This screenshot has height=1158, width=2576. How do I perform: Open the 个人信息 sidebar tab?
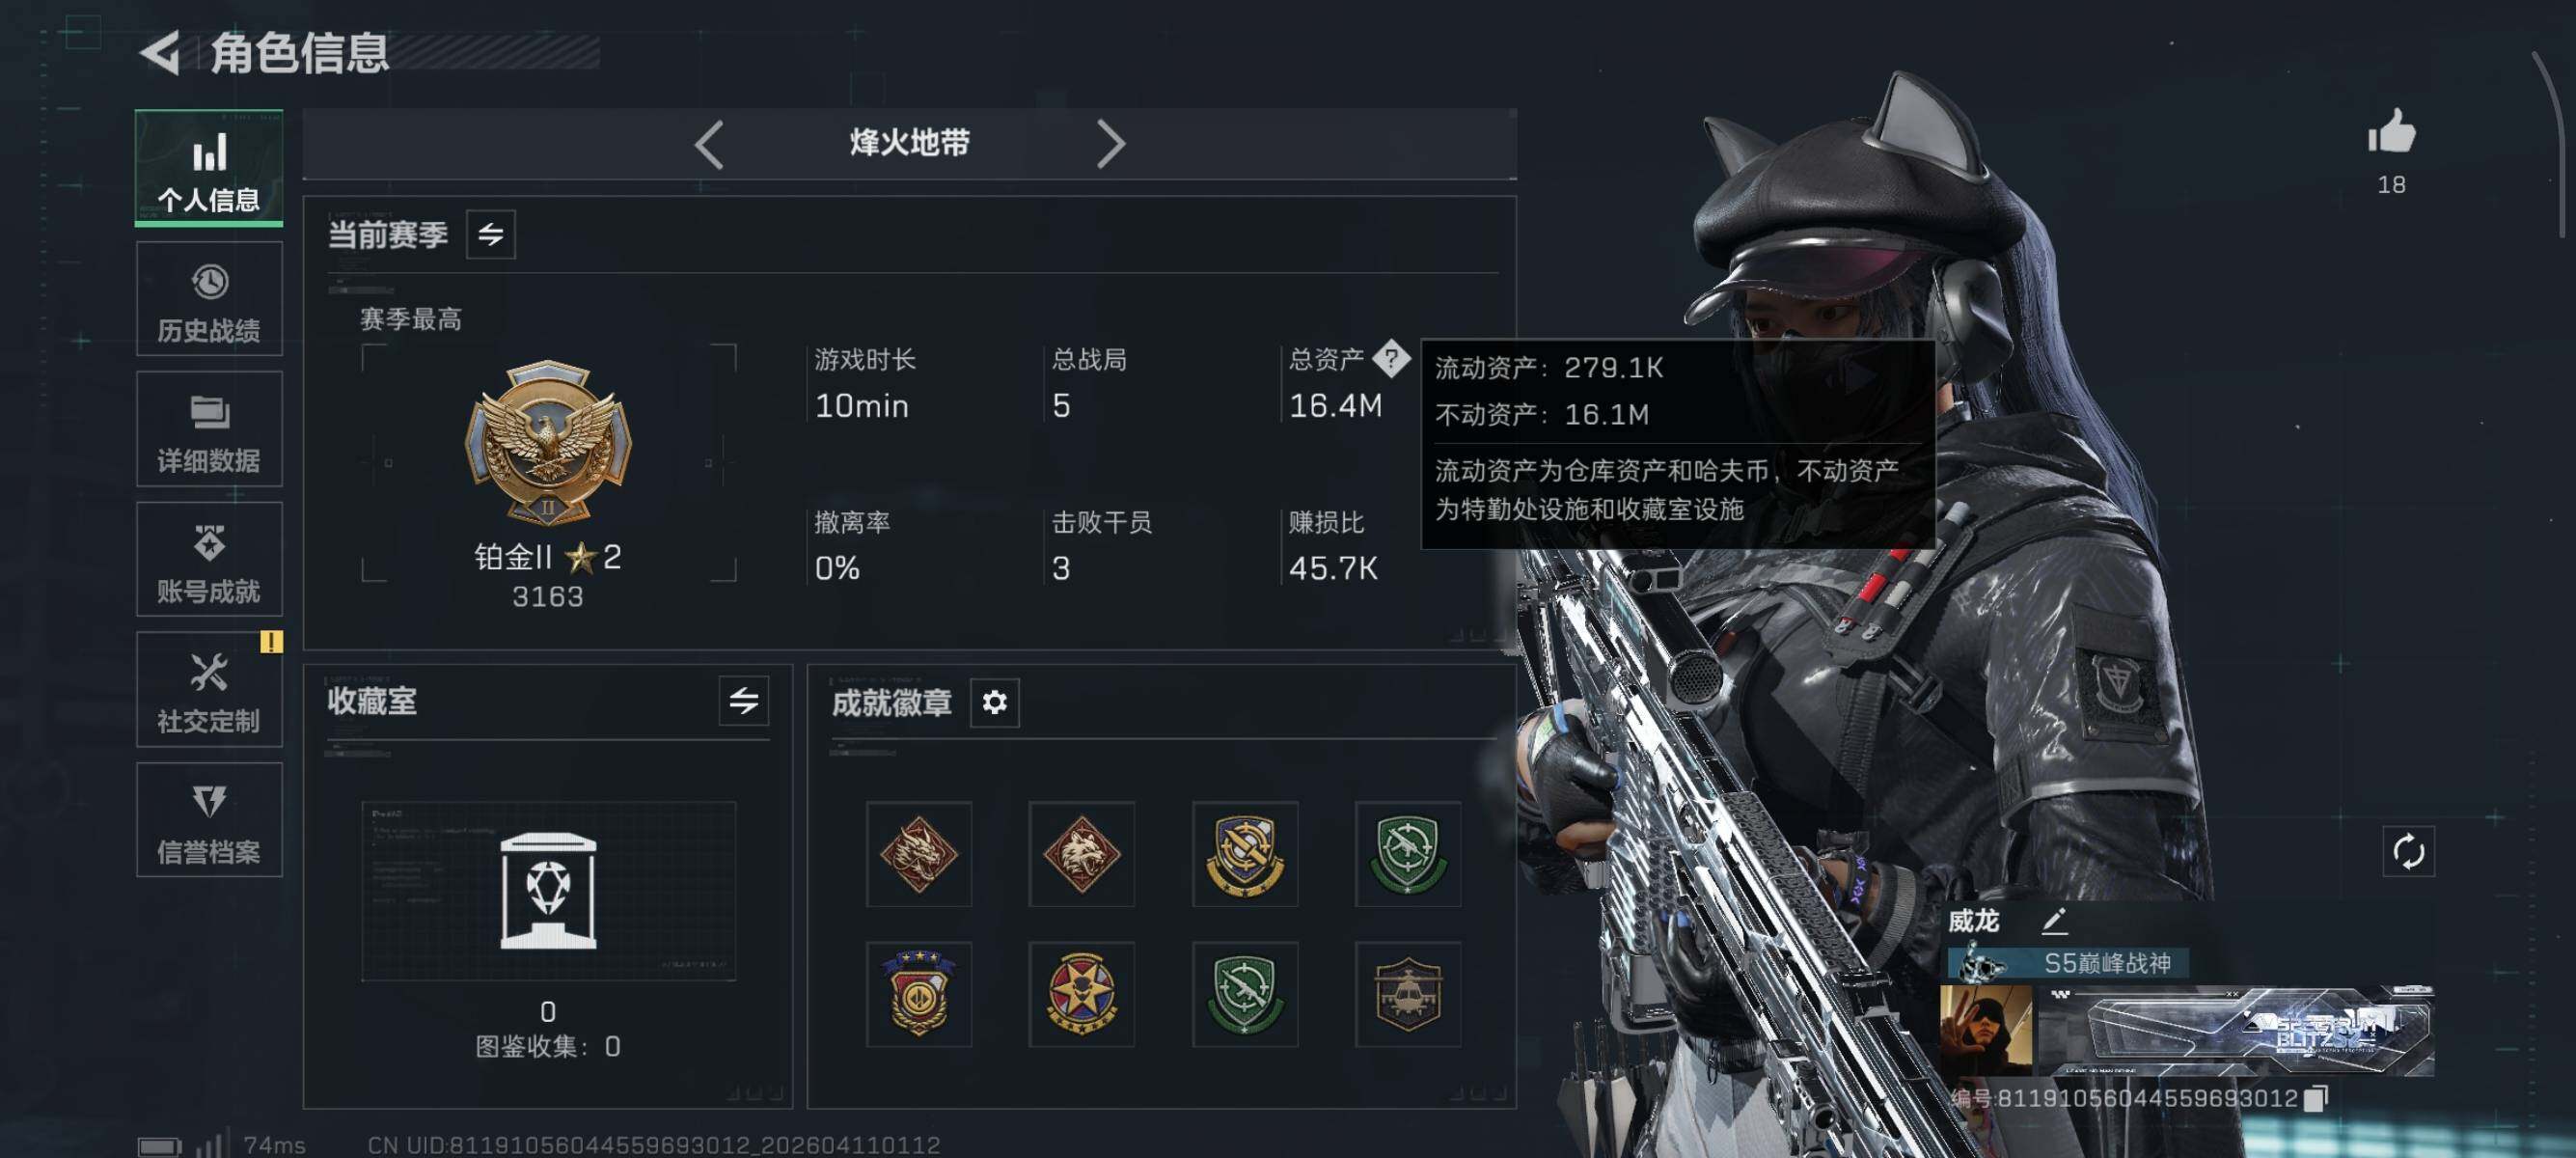[209, 168]
